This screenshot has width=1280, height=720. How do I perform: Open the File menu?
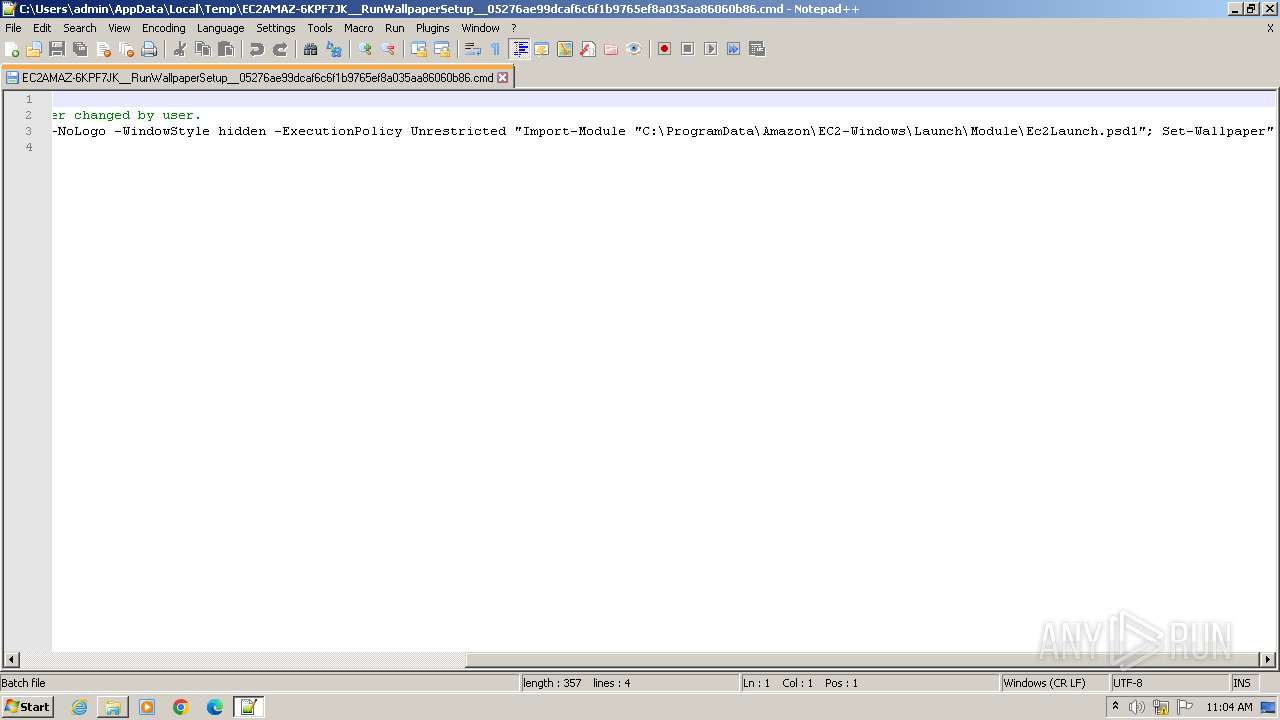[13, 28]
